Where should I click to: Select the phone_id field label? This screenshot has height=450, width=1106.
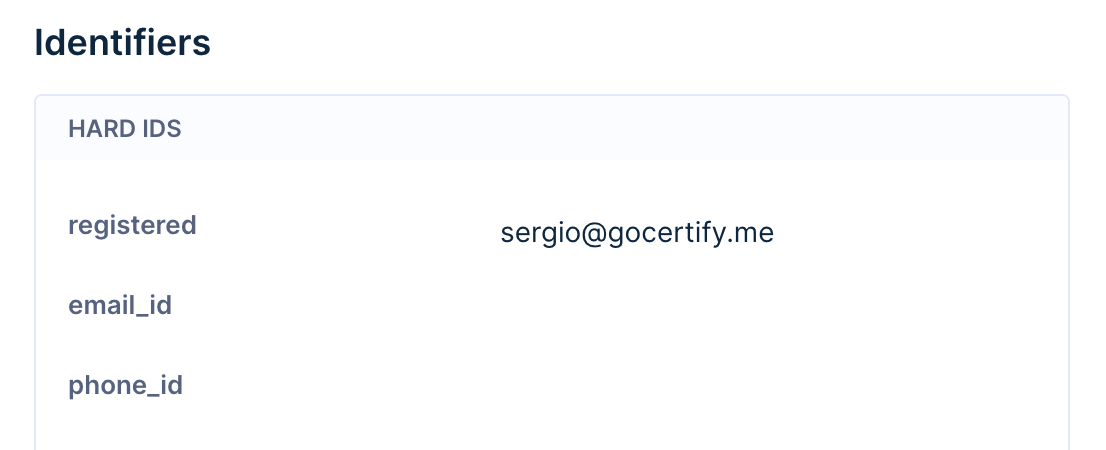pos(126,386)
